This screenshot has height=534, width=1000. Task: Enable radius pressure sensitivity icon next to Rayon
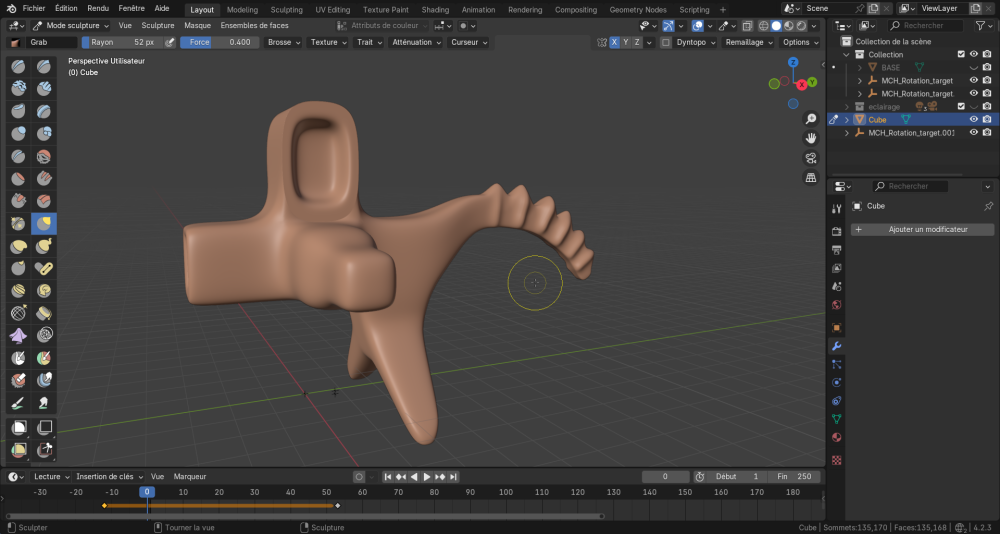pos(170,43)
